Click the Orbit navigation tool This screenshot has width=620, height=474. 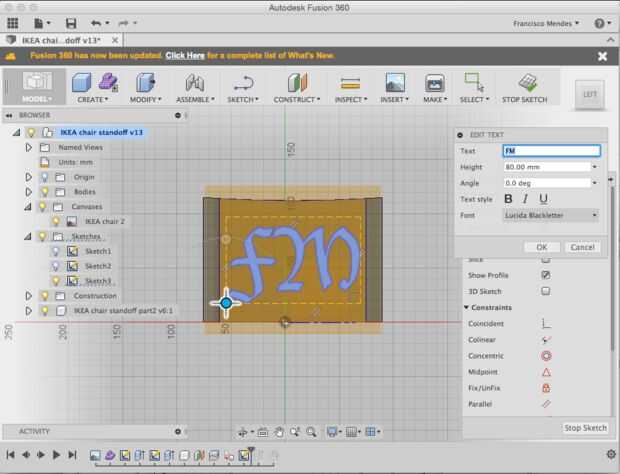click(242, 432)
